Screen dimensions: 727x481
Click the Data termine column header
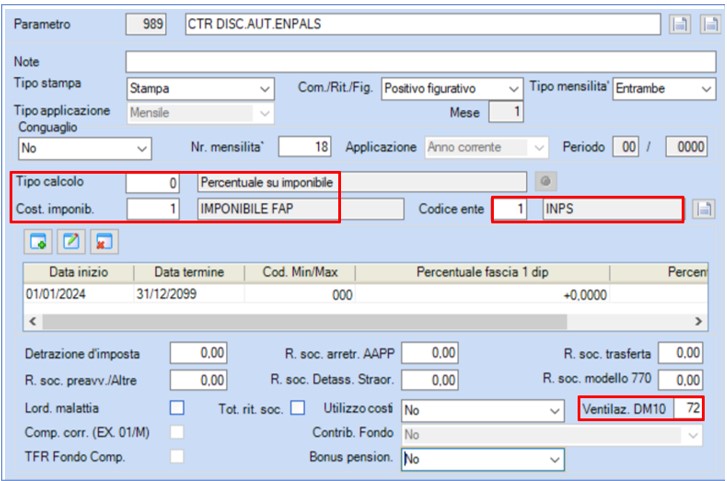[189, 272]
